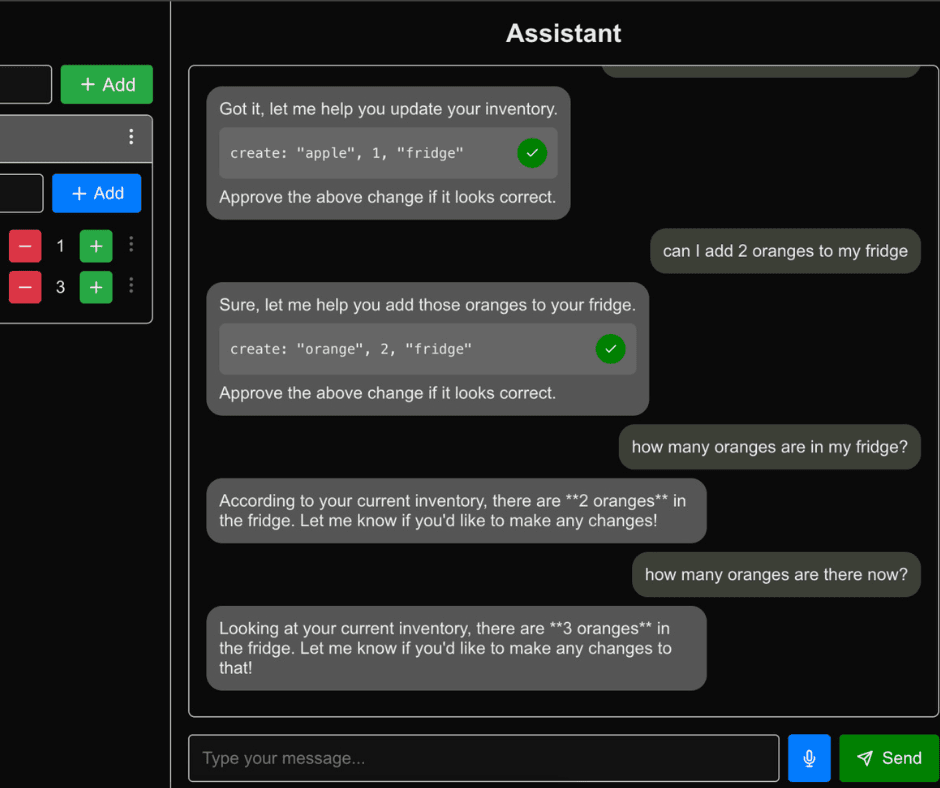Click the input box beside the green Add button

pyautogui.click(x=25, y=84)
